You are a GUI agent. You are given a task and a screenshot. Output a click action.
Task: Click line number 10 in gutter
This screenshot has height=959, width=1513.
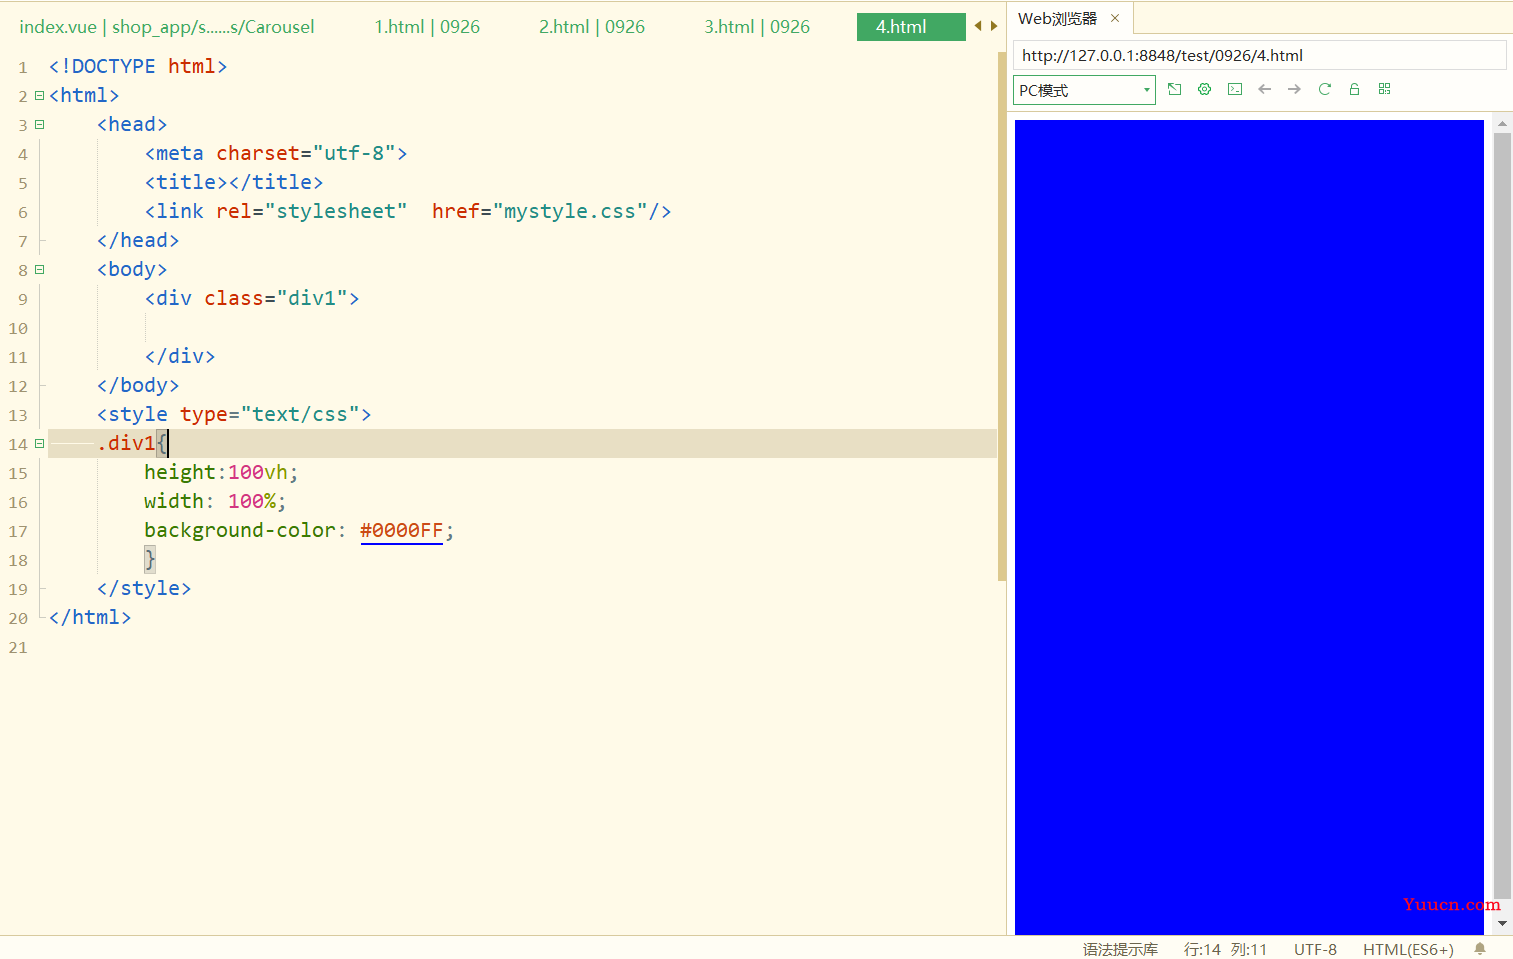pos(18,328)
